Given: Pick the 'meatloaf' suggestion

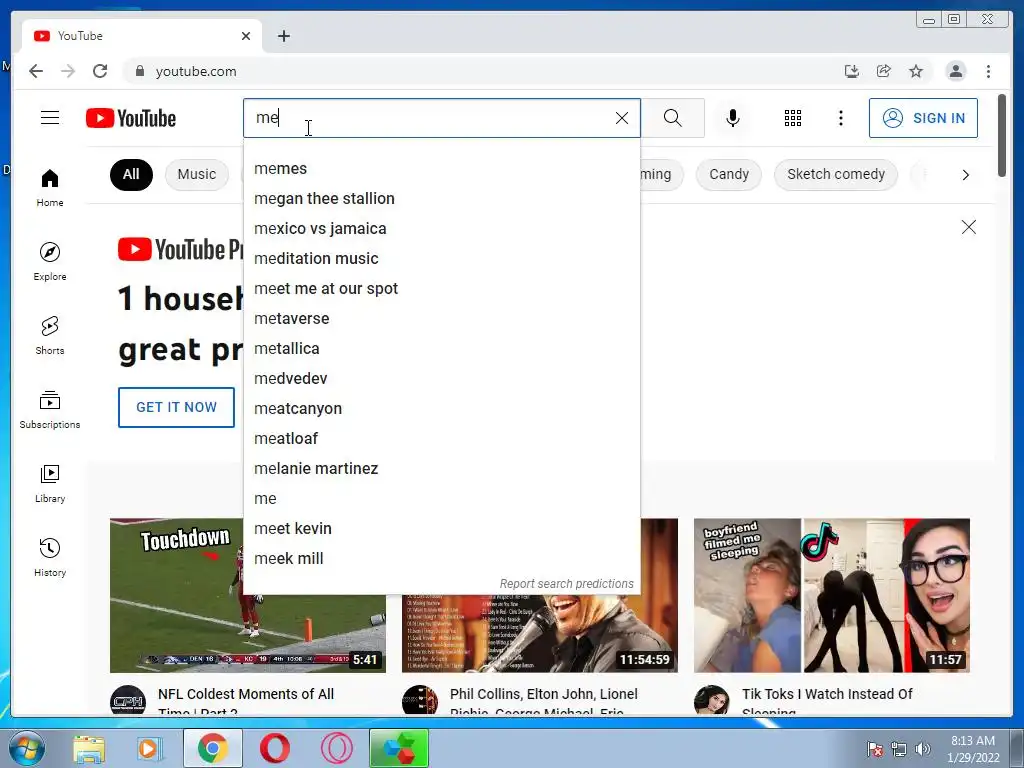Looking at the screenshot, I should click(x=442, y=439).
